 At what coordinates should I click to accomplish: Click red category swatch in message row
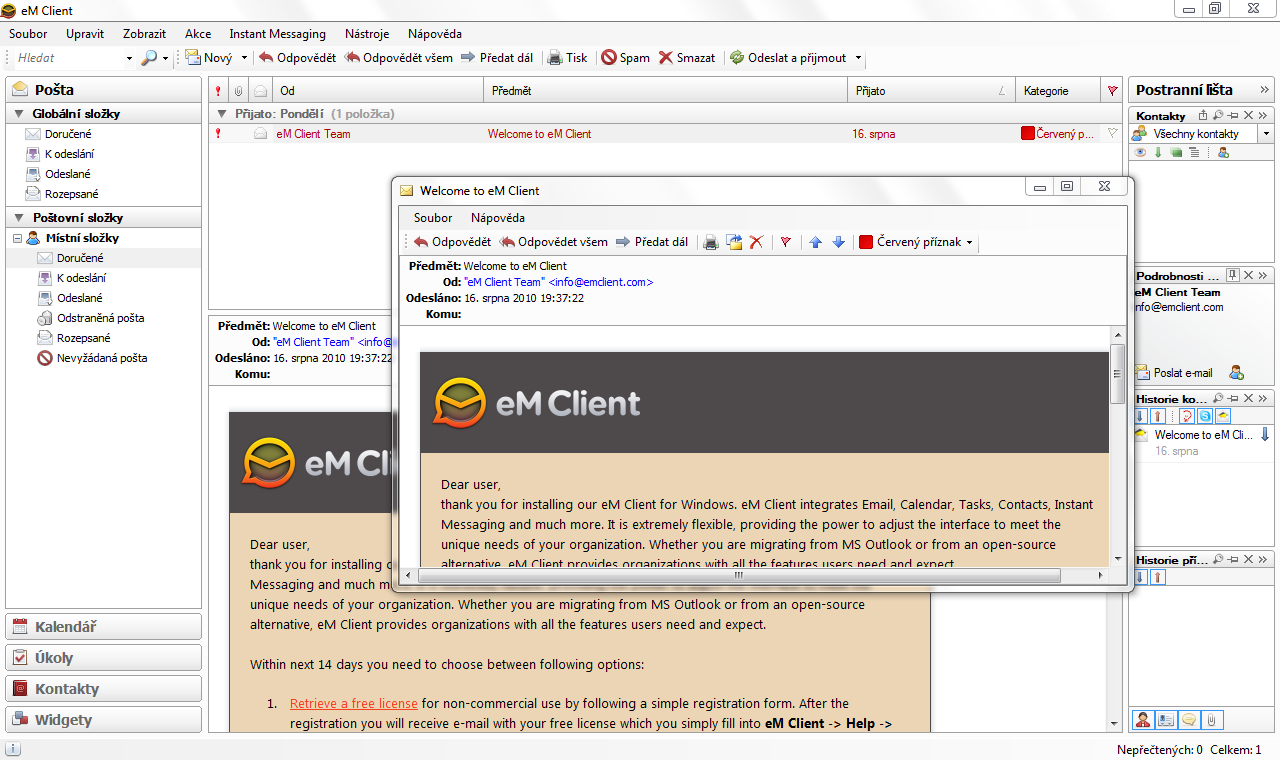point(1028,133)
